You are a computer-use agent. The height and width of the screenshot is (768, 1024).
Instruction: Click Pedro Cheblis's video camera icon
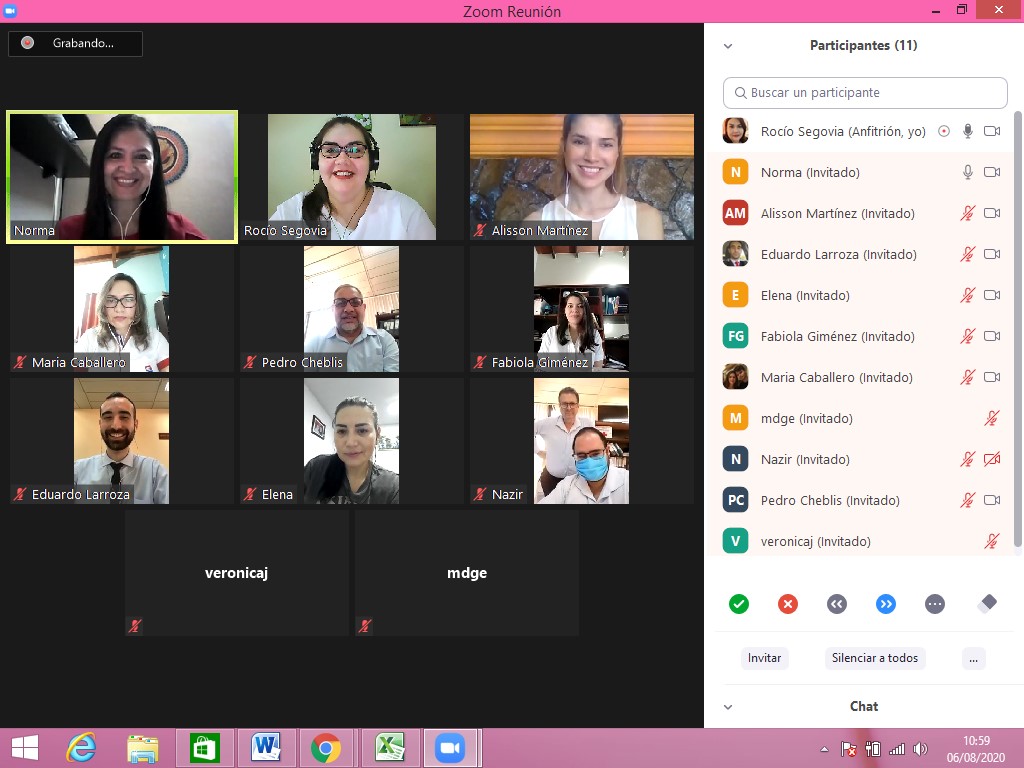pos(992,500)
